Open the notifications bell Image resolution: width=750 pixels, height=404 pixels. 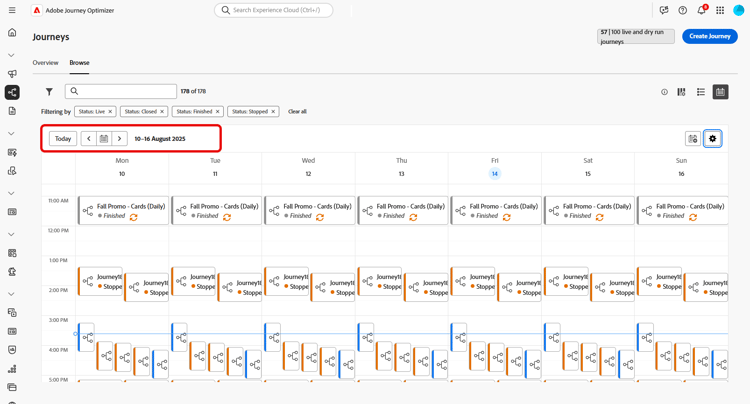(701, 10)
